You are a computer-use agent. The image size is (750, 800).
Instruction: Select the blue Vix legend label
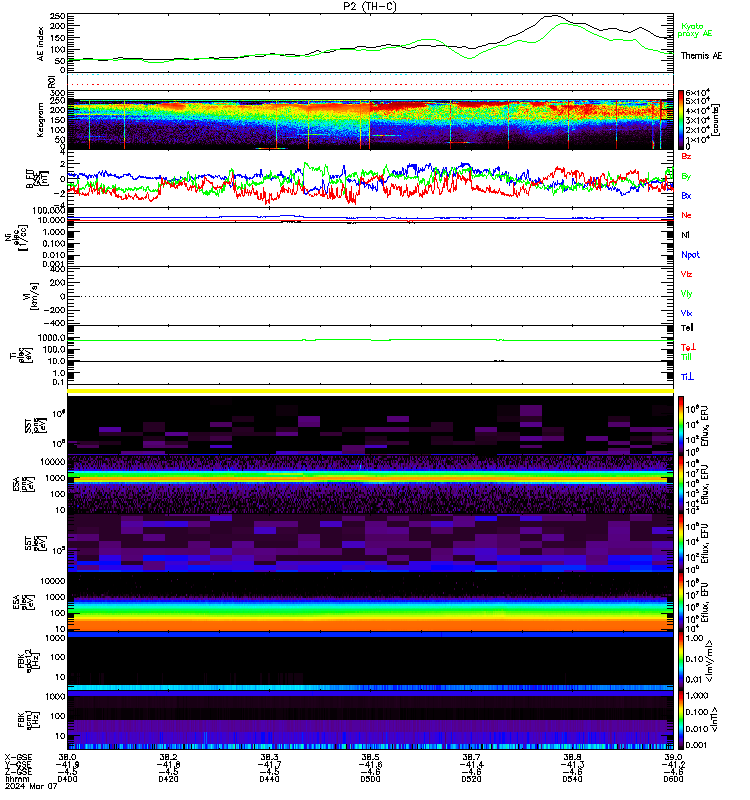[686, 313]
